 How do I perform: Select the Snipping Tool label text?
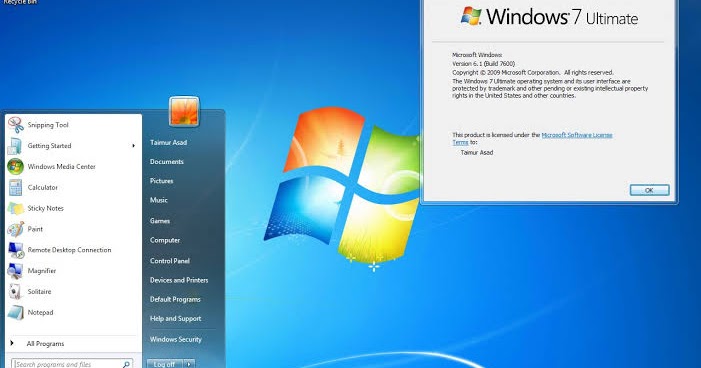[48, 125]
